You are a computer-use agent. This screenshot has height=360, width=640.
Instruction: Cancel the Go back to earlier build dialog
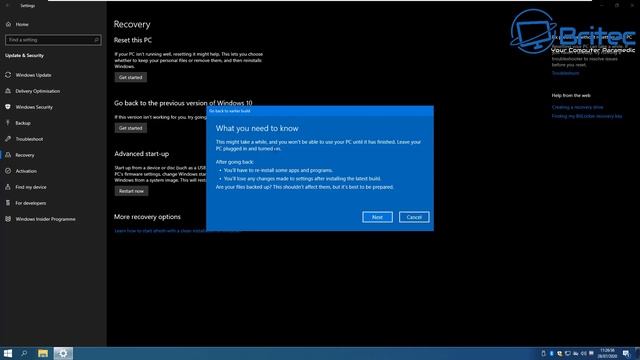coord(414,217)
